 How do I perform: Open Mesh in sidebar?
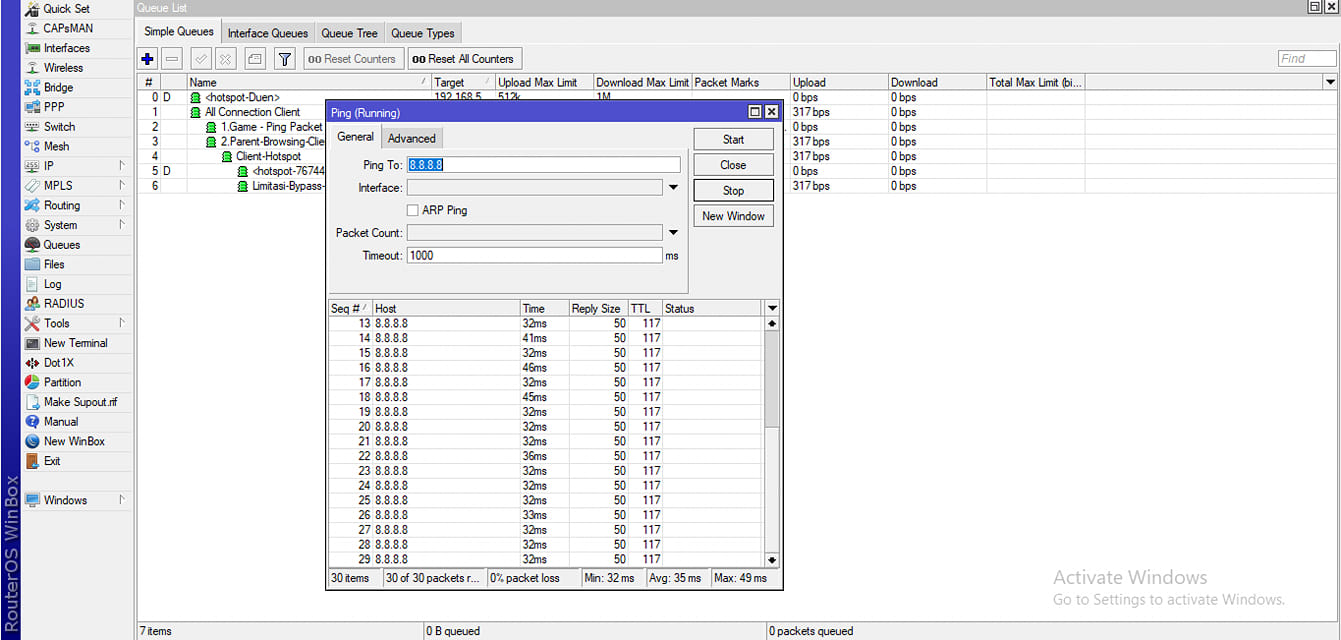(57, 146)
